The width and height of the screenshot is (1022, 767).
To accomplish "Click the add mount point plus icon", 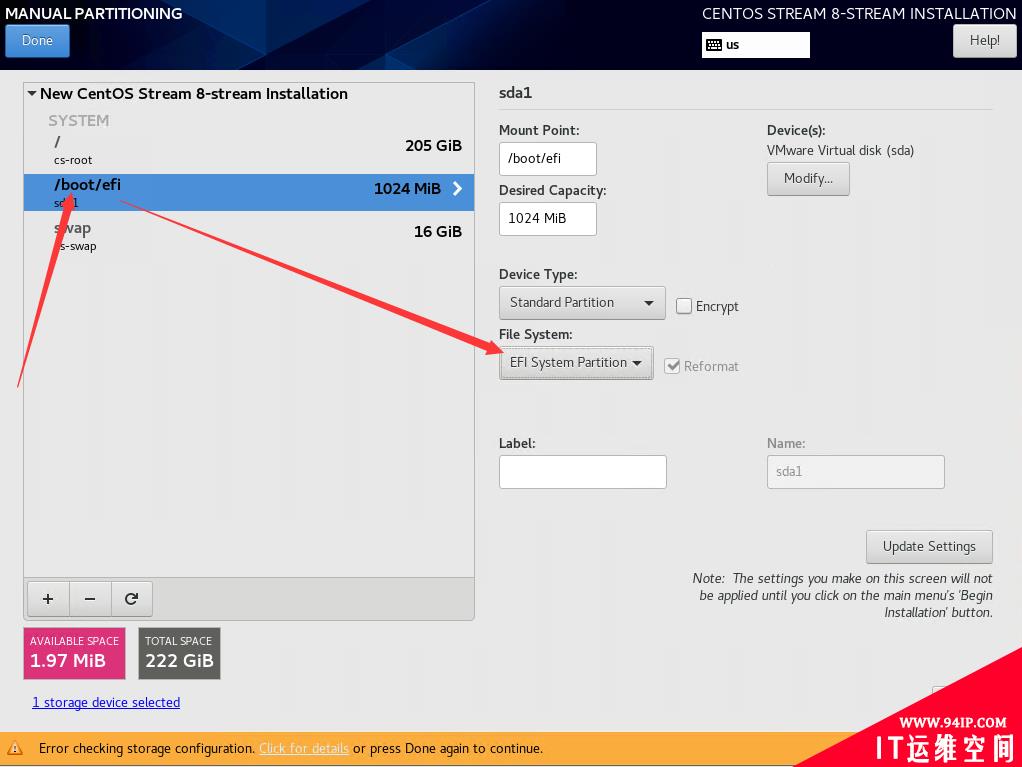I will click(48, 599).
